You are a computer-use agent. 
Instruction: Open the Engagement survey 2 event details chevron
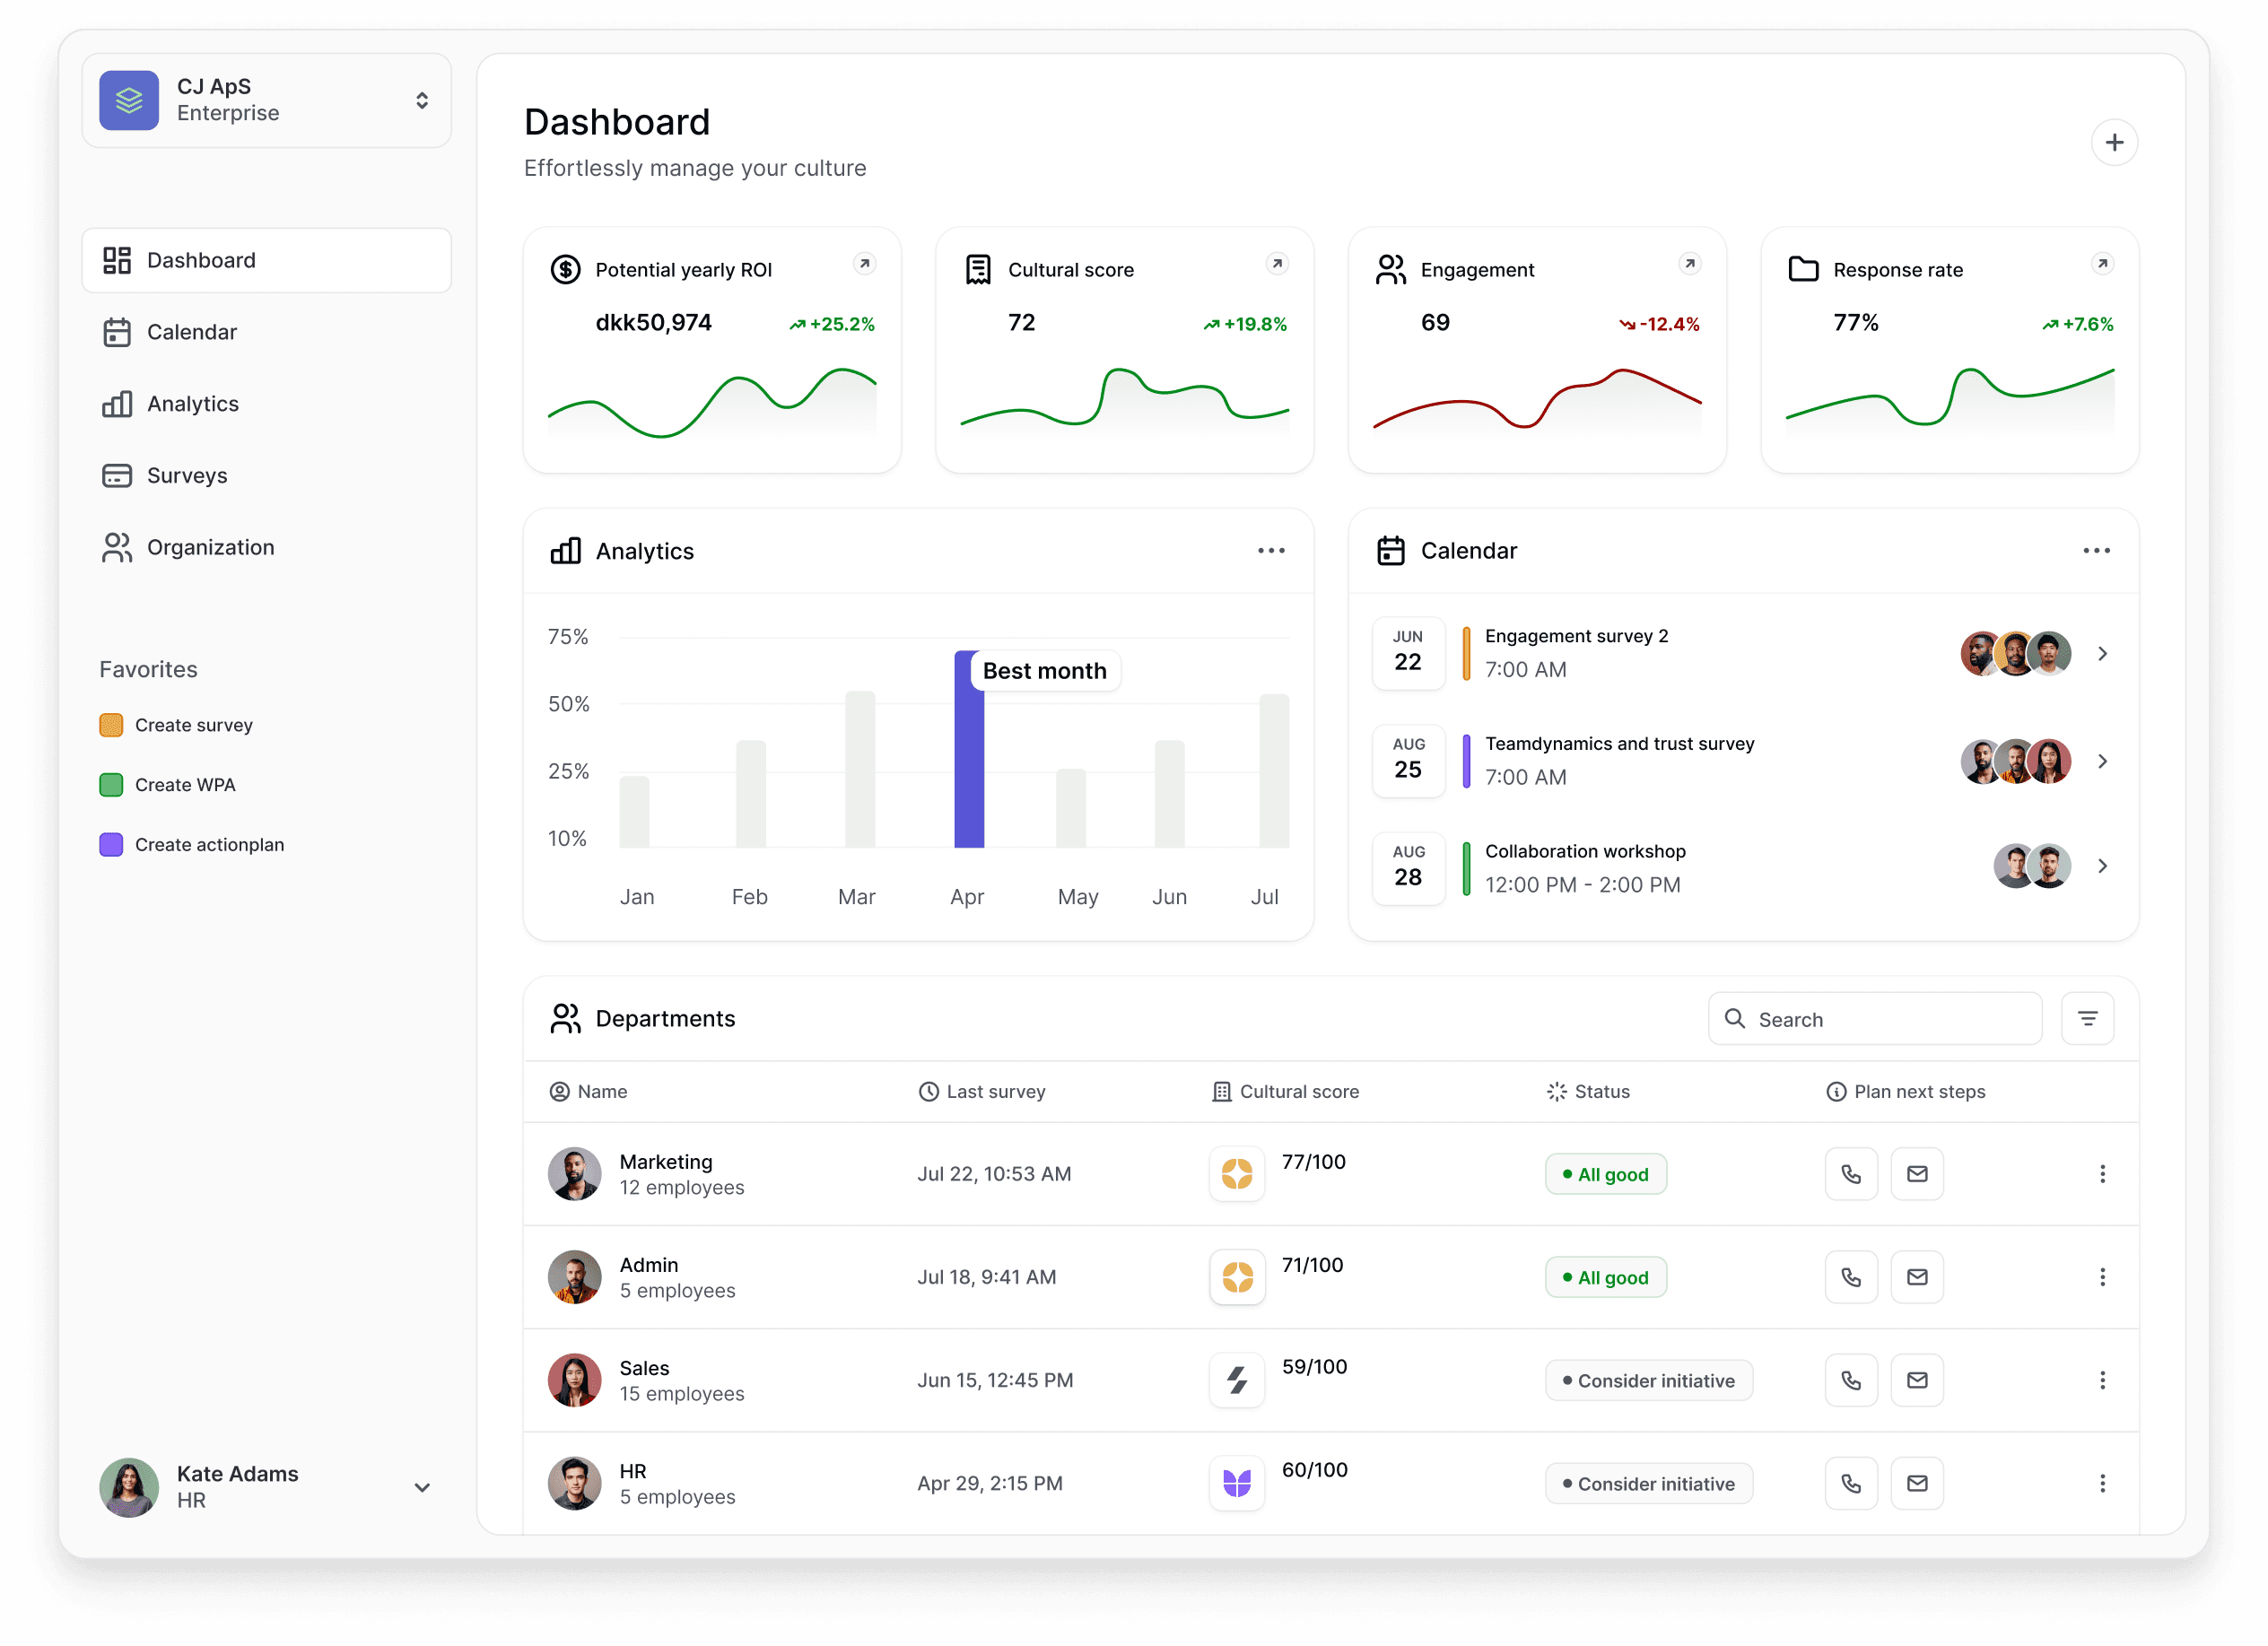2103,653
